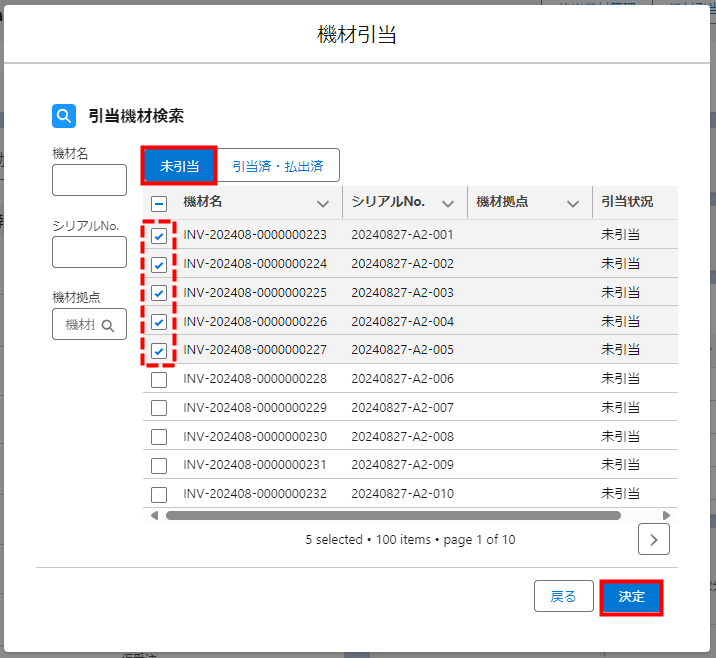Focus the 機材名 search input field
Viewport: 716px width, 658px height.
tap(89, 180)
